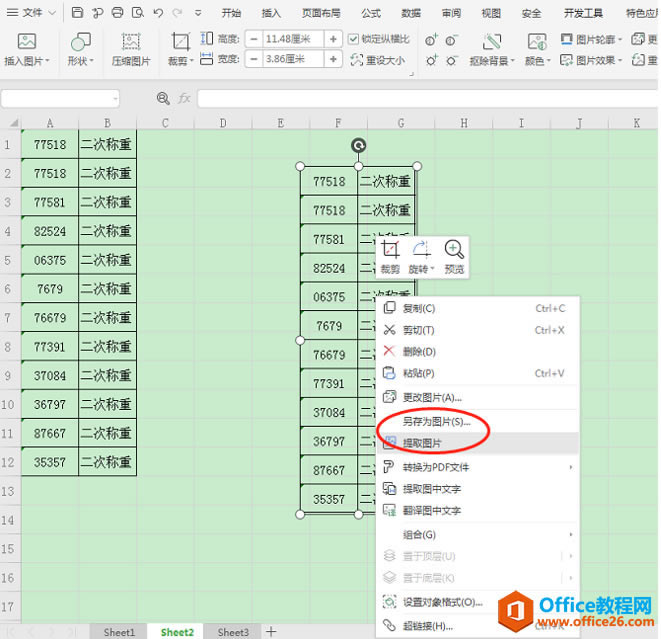This screenshot has width=661, height=639.
Task: Click the 重设大小 reset size button
Action: tap(378, 60)
